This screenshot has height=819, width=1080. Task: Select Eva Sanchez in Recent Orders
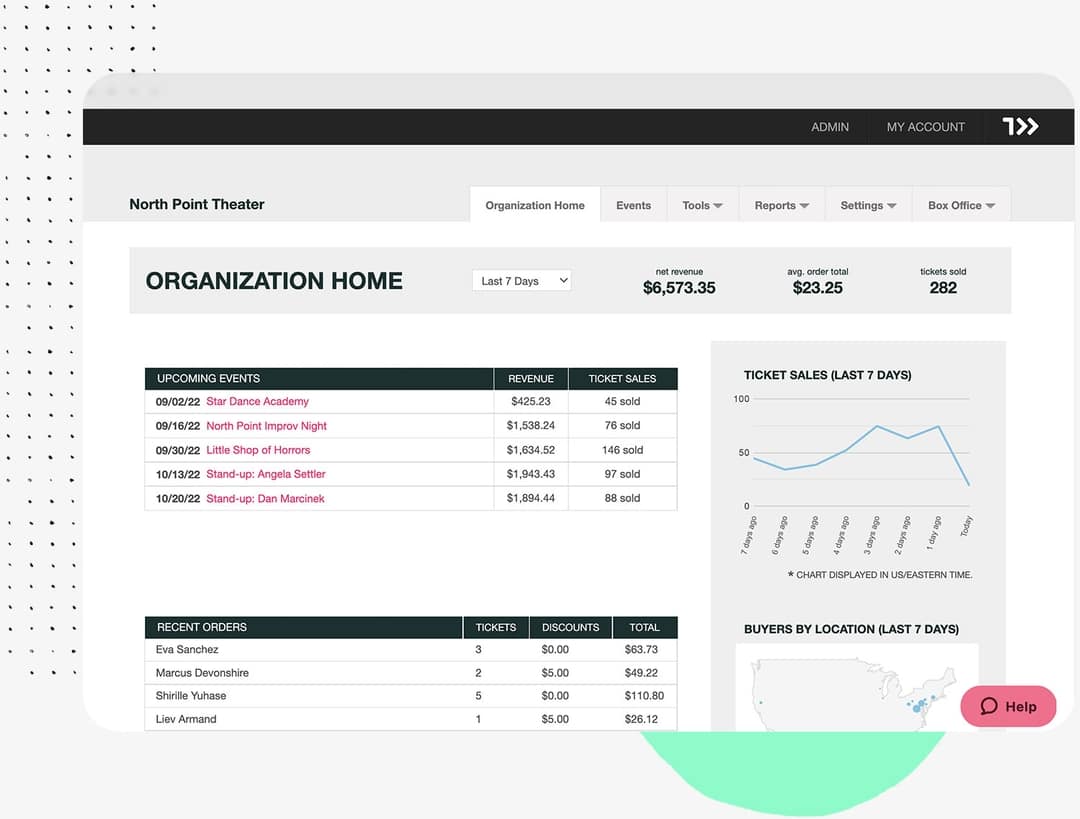pyautogui.click(x=187, y=649)
